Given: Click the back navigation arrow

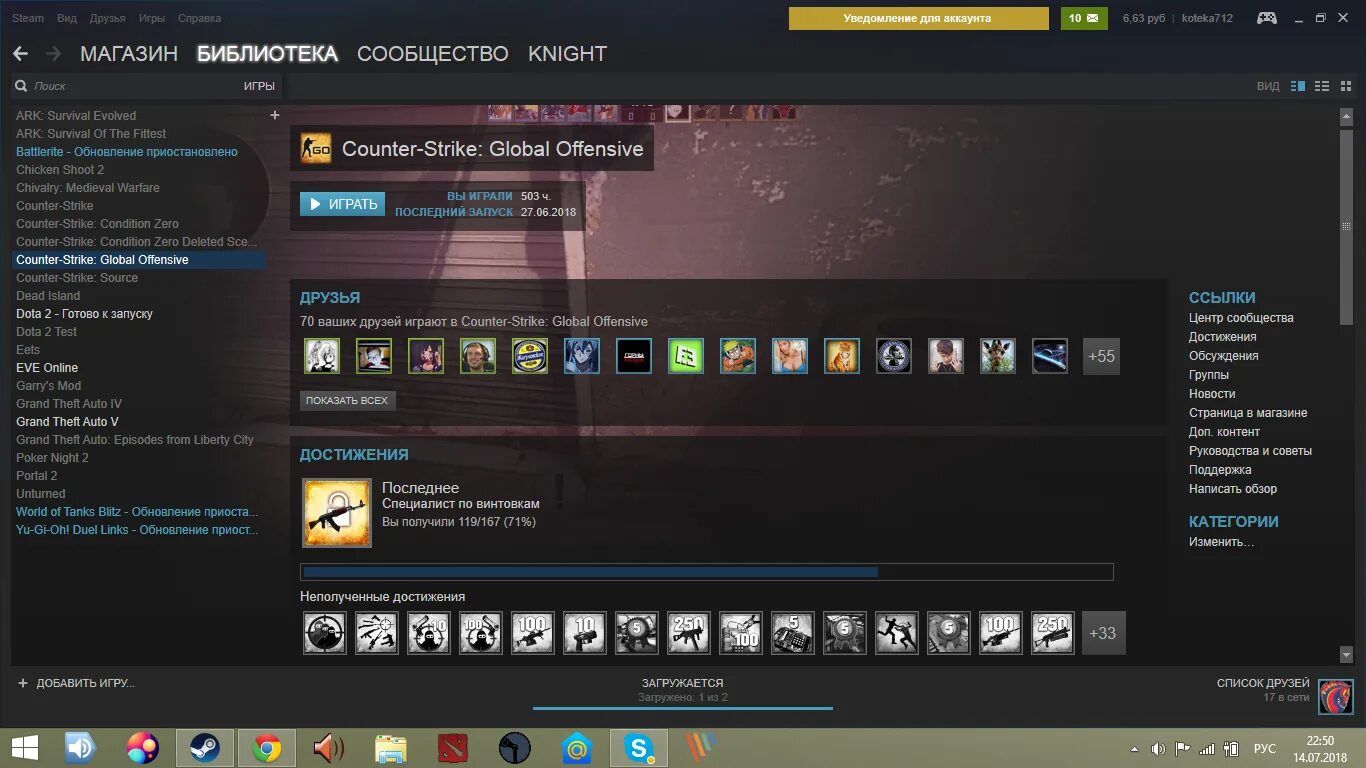Looking at the screenshot, I should tap(20, 54).
